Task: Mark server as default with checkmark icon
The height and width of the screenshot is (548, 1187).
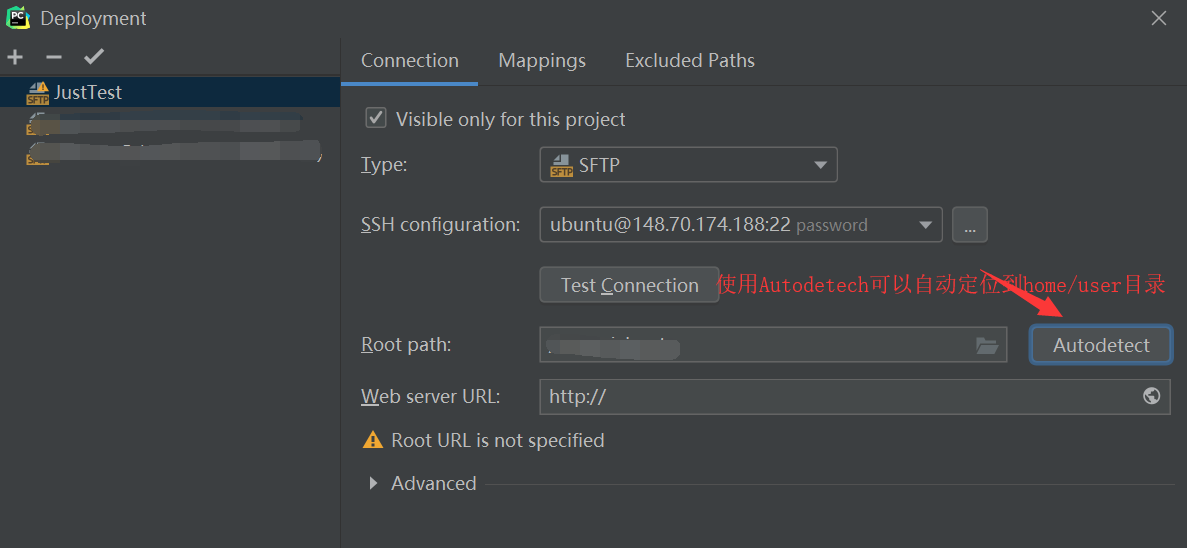Action: (94, 57)
